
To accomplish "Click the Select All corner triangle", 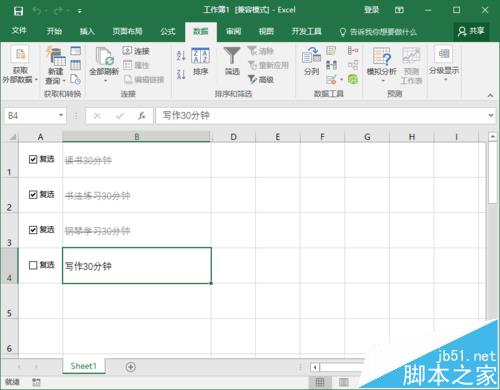I will (x=13, y=137).
